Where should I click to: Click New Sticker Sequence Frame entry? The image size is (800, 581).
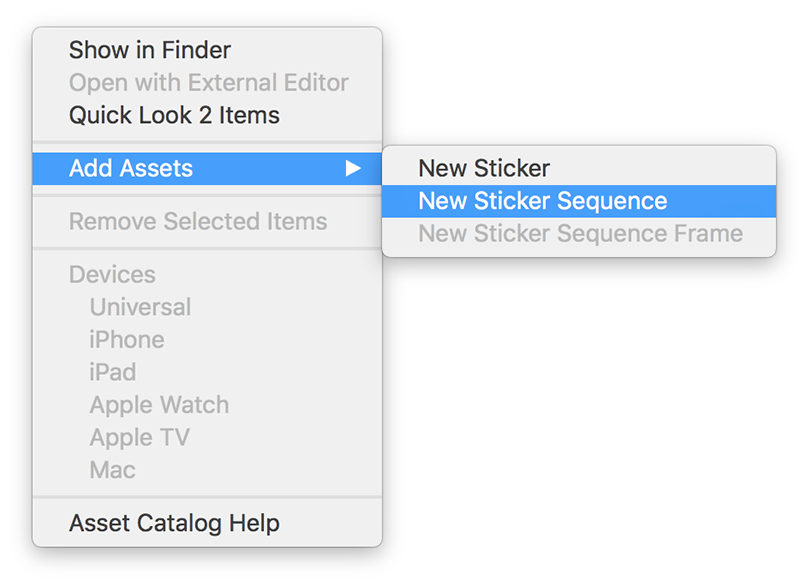[x=580, y=234]
